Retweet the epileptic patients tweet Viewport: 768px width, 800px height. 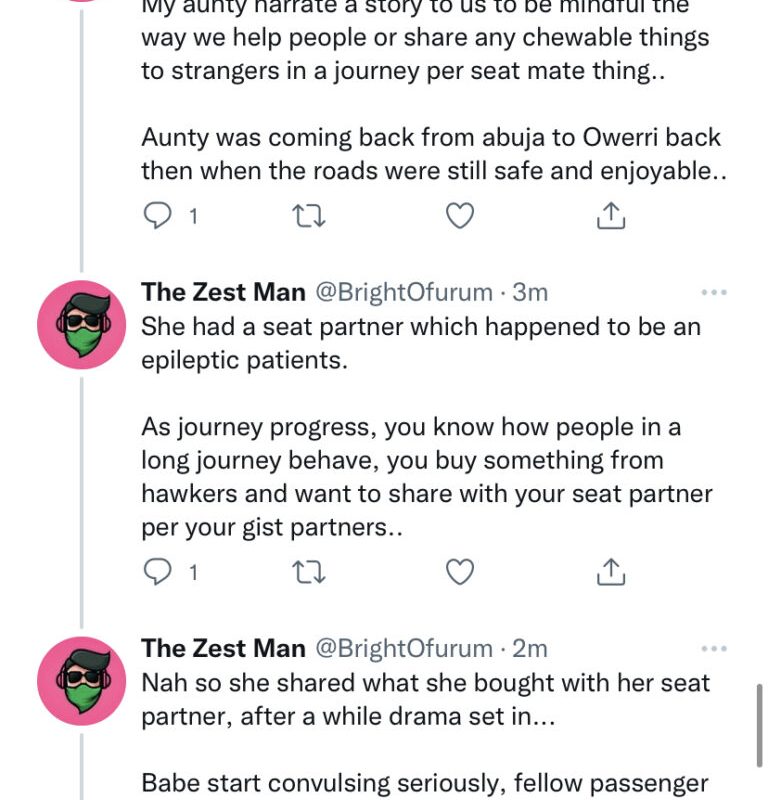tap(309, 572)
